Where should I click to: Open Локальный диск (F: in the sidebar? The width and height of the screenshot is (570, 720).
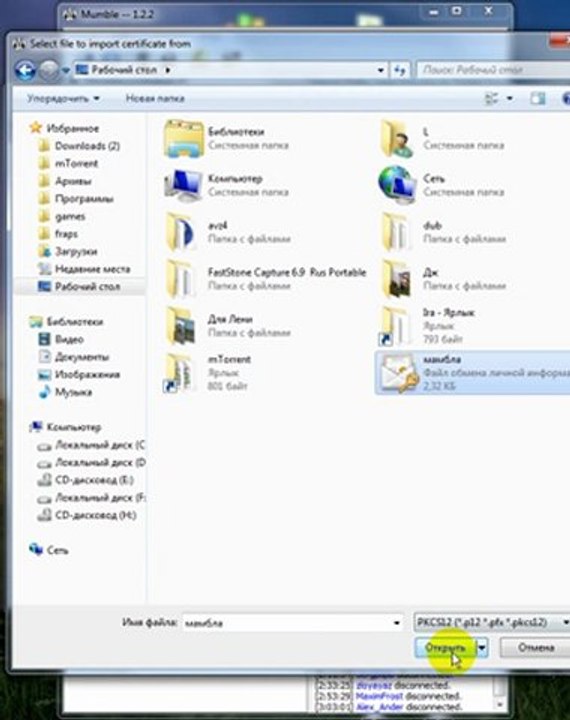coord(91,498)
